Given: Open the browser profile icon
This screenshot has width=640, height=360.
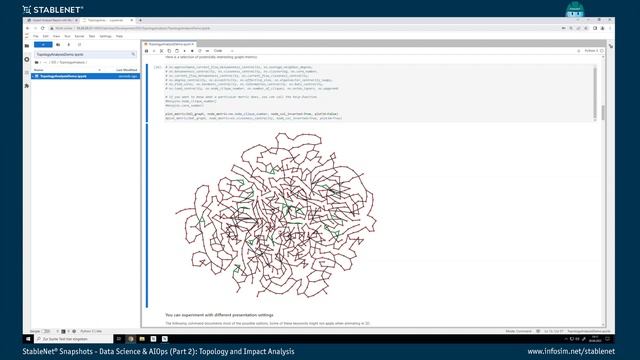Looking at the screenshot, I should [602, 28].
